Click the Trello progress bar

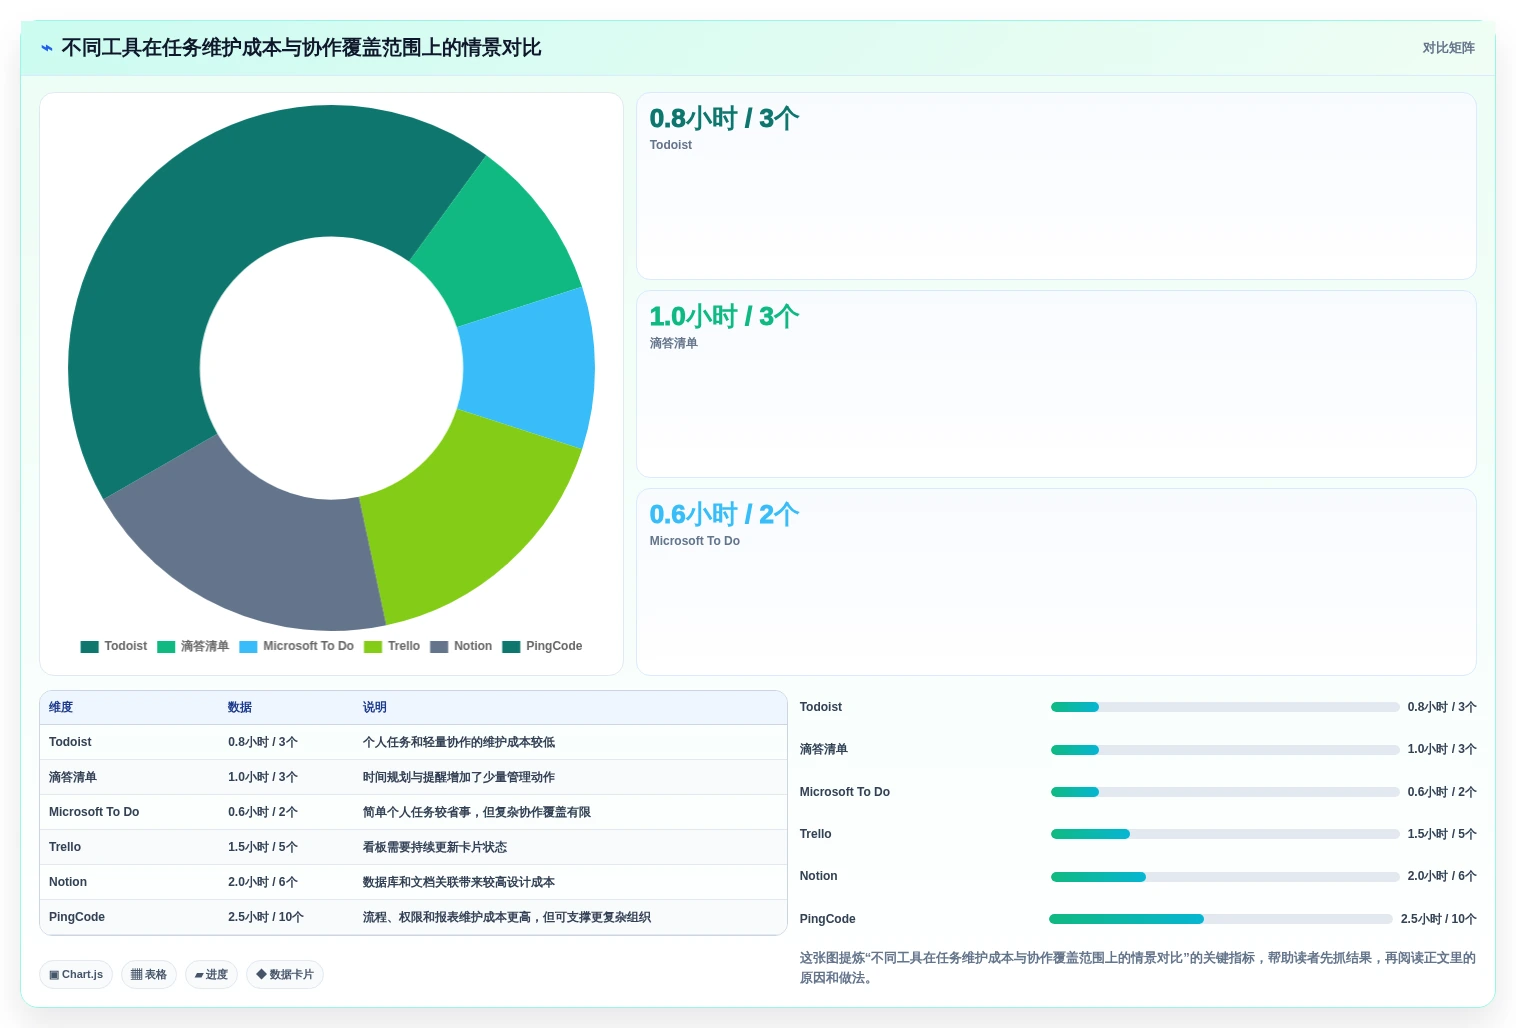click(x=1225, y=834)
